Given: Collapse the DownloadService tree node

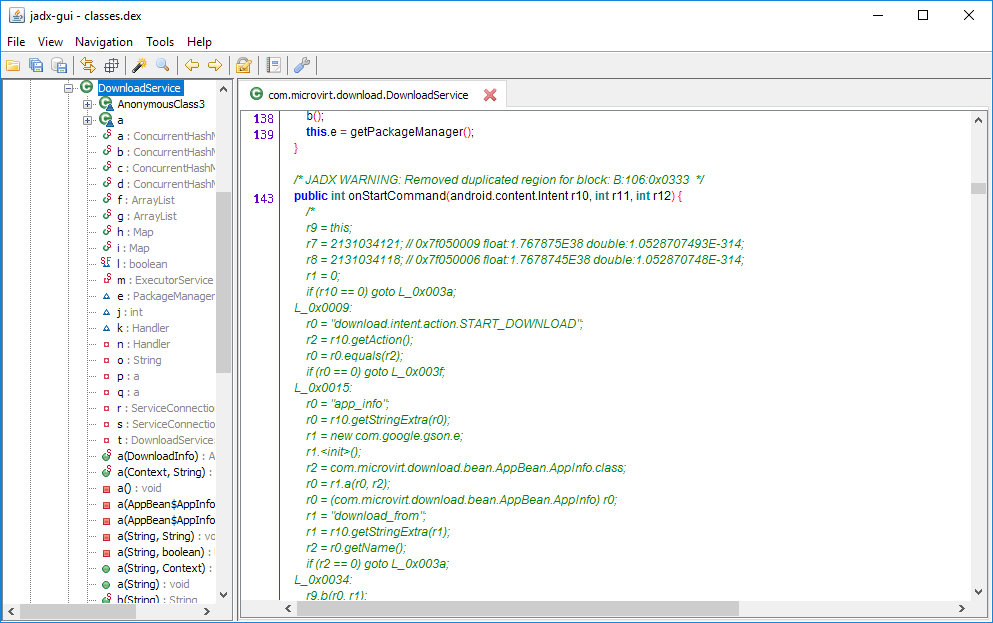Looking at the screenshot, I should coord(68,88).
